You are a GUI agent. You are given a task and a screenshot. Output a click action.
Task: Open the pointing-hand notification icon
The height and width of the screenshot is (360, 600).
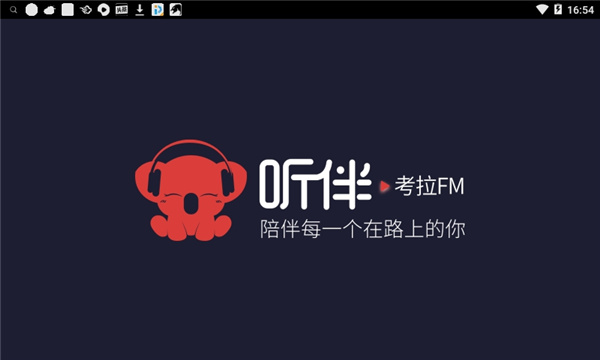pos(86,10)
